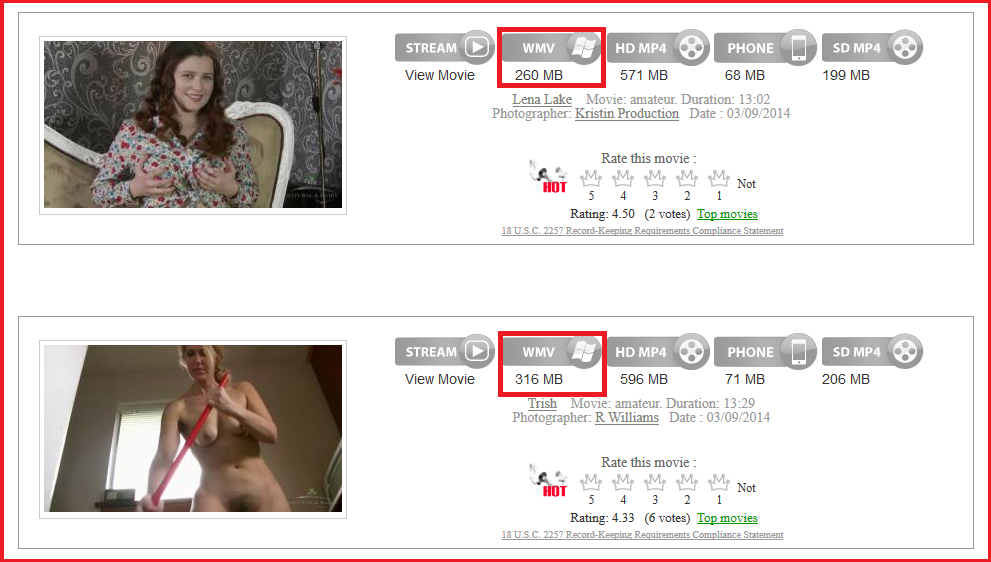
Task: Get the 596 MB HD MP4 version
Action: (x=657, y=351)
